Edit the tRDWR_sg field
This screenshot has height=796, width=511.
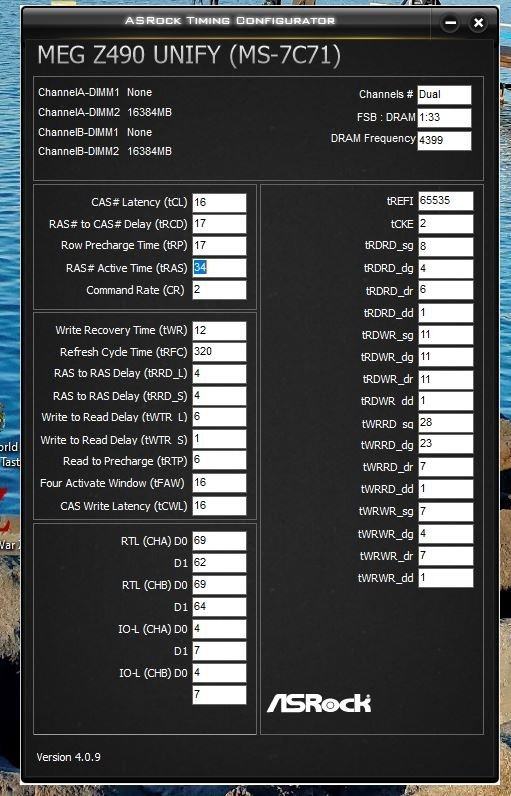pyautogui.click(x=446, y=335)
